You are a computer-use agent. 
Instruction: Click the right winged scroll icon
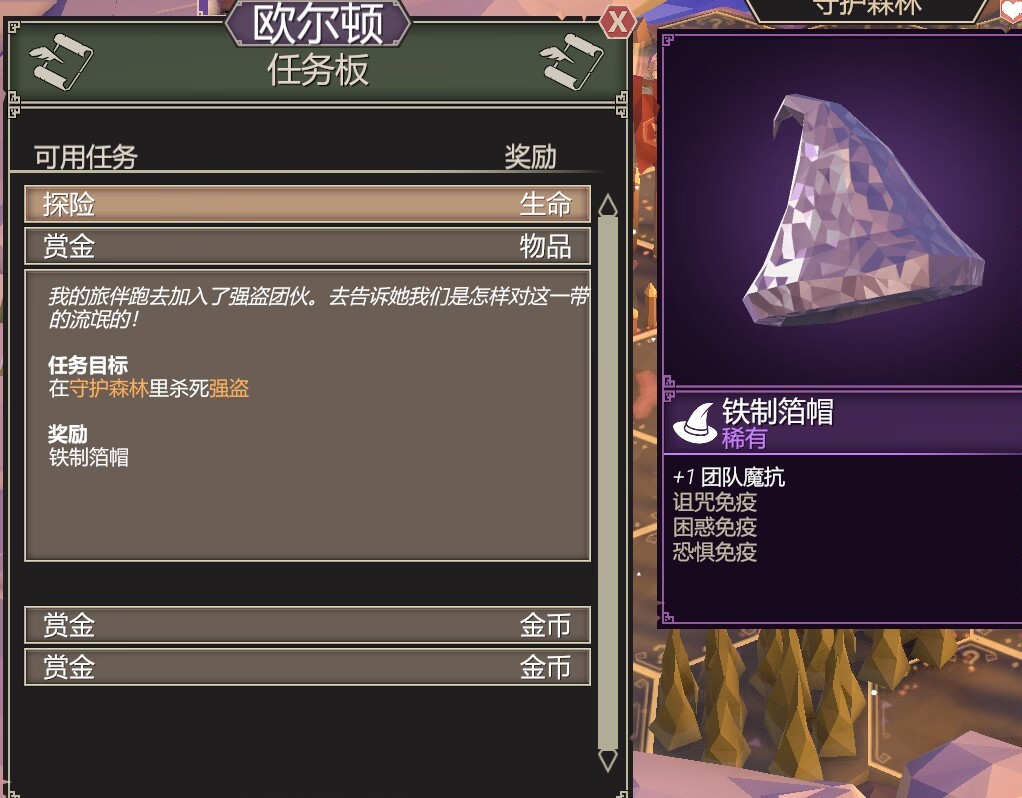(572, 61)
